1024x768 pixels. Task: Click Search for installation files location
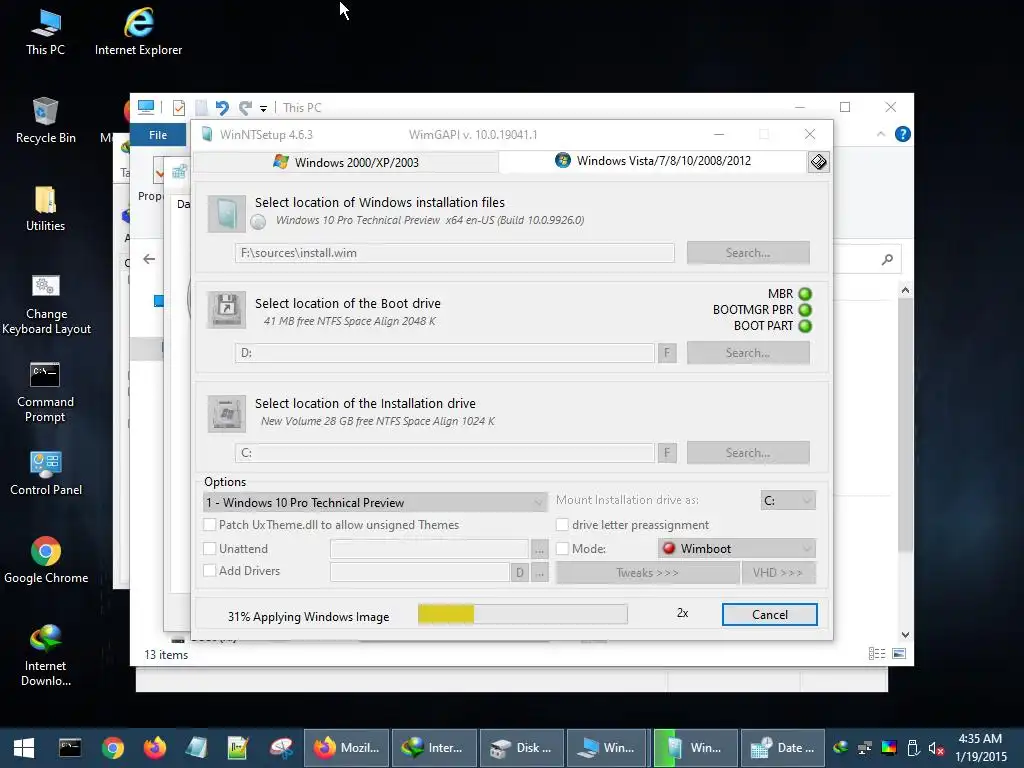pos(748,253)
